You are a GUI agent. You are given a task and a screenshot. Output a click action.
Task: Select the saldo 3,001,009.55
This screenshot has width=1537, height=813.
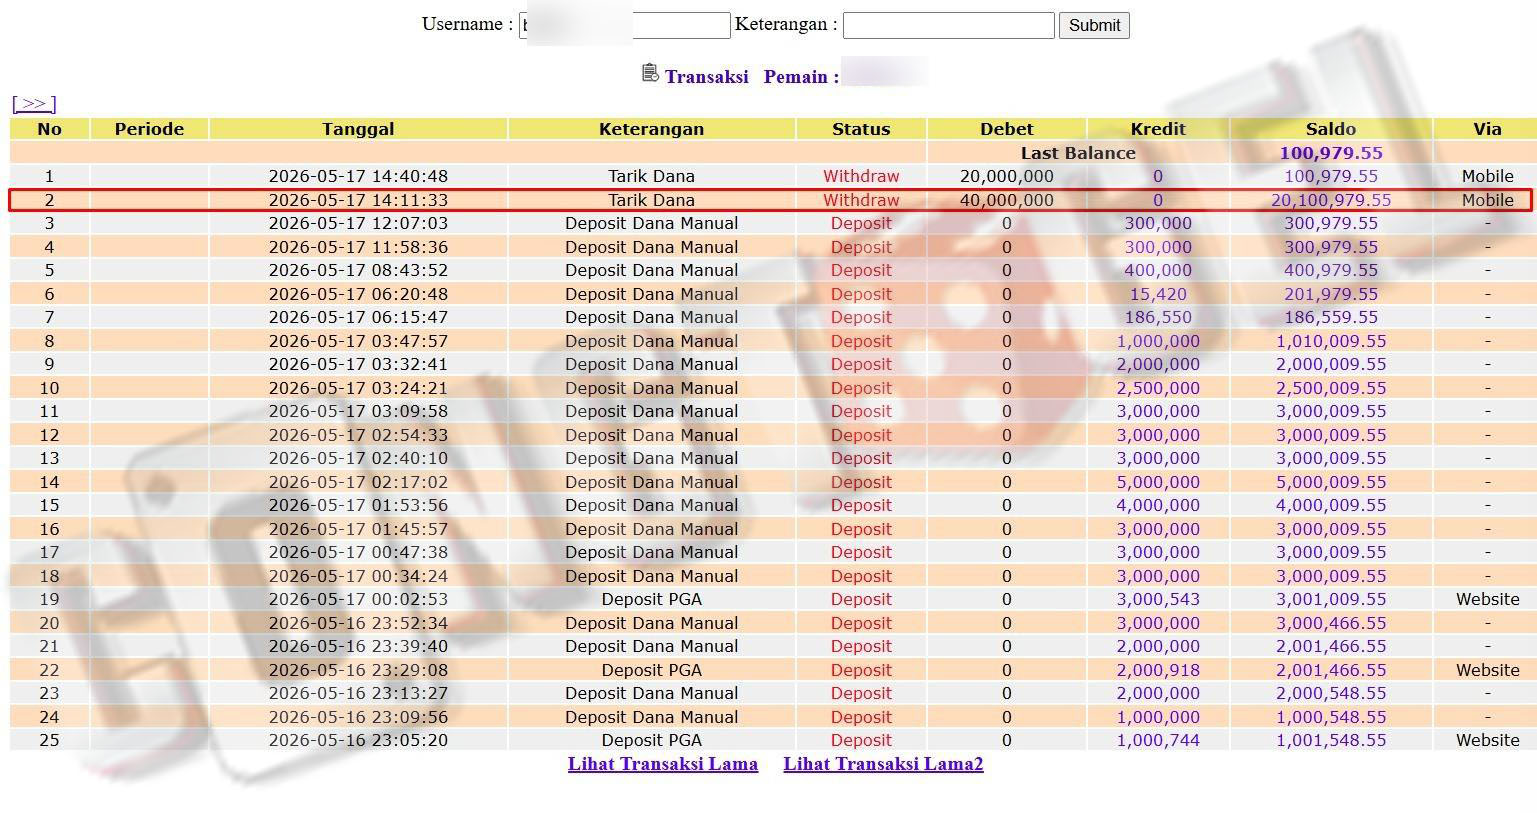(1331, 599)
